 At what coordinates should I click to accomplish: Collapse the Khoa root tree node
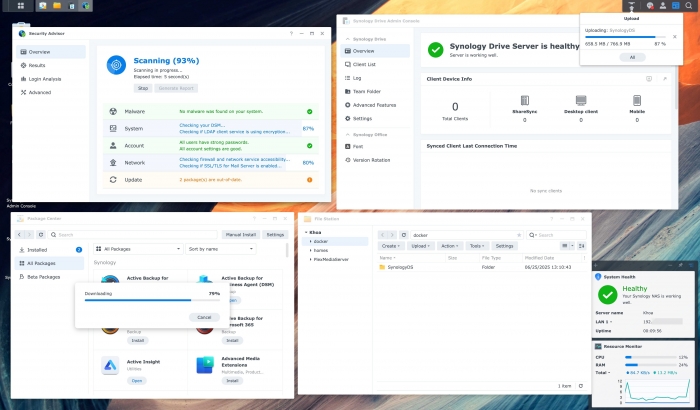tap(306, 232)
